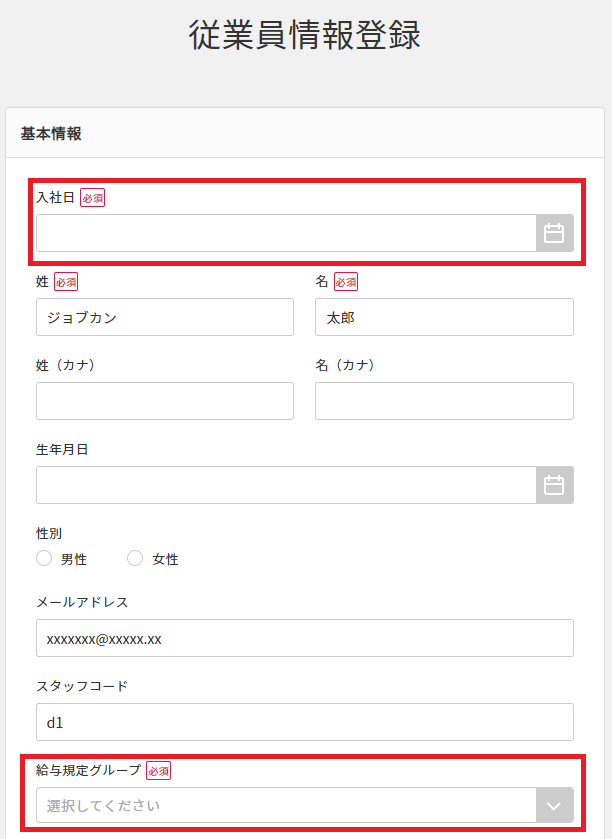Click the 従業員情報登録 page title
Viewport: 612px width, 839px height.
[305, 35]
